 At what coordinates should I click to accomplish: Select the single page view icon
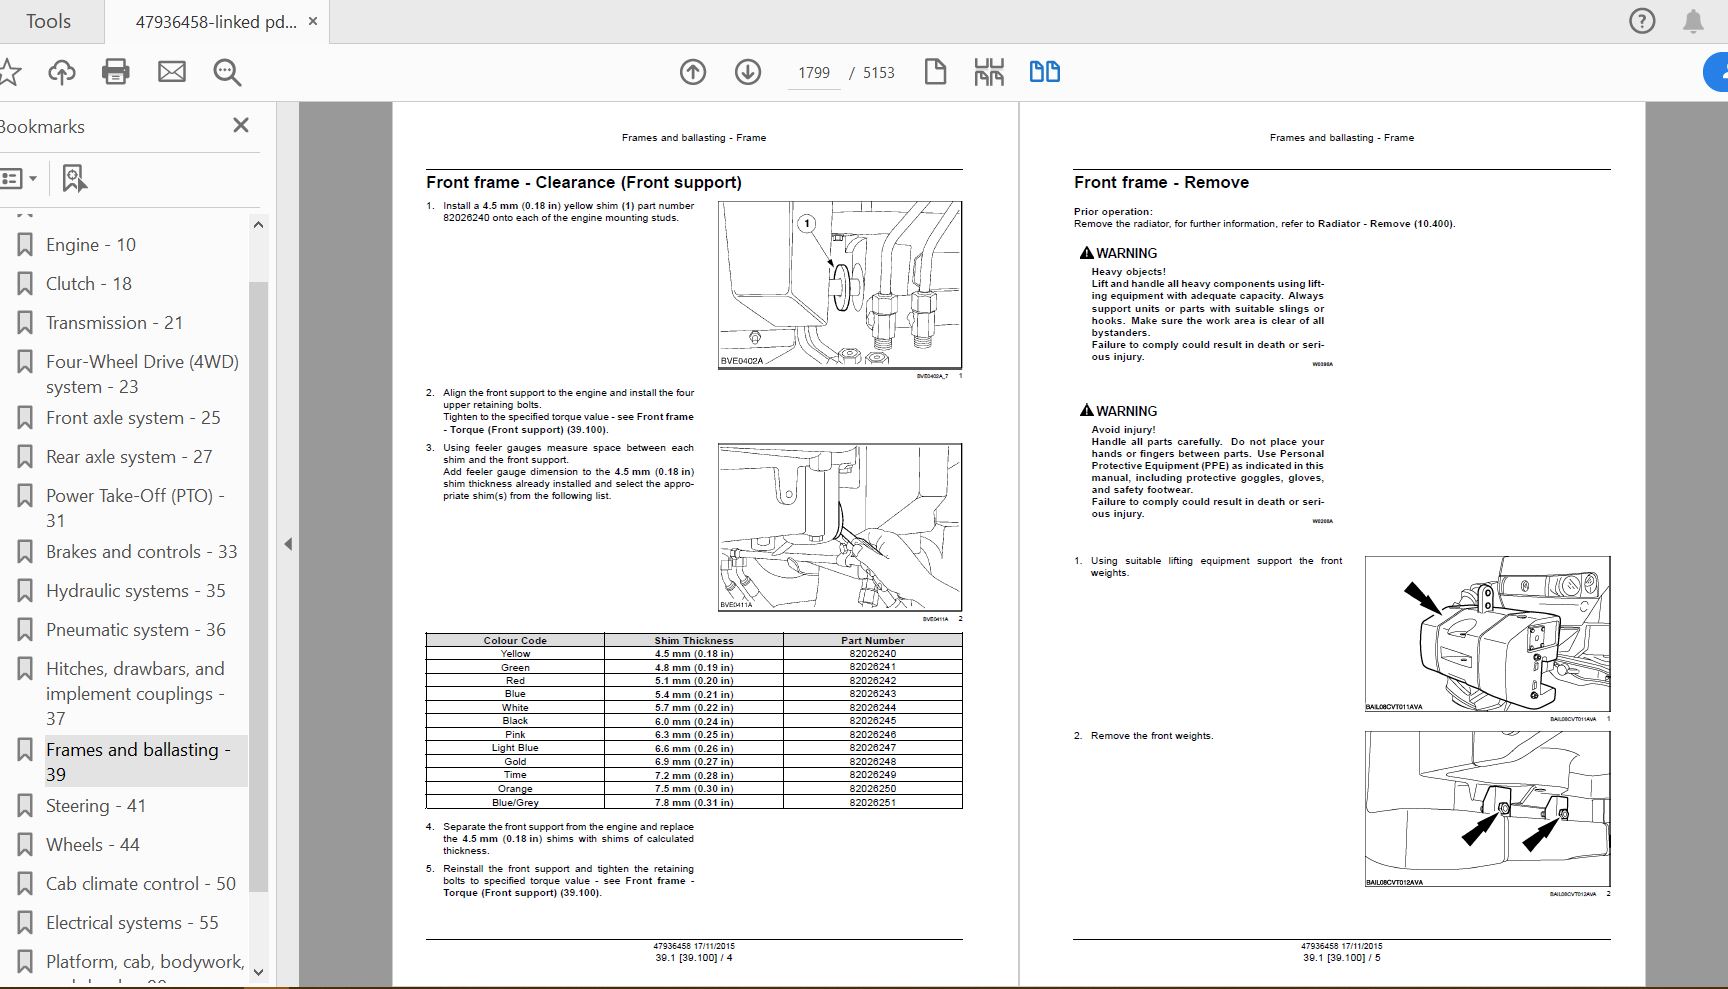tap(935, 72)
